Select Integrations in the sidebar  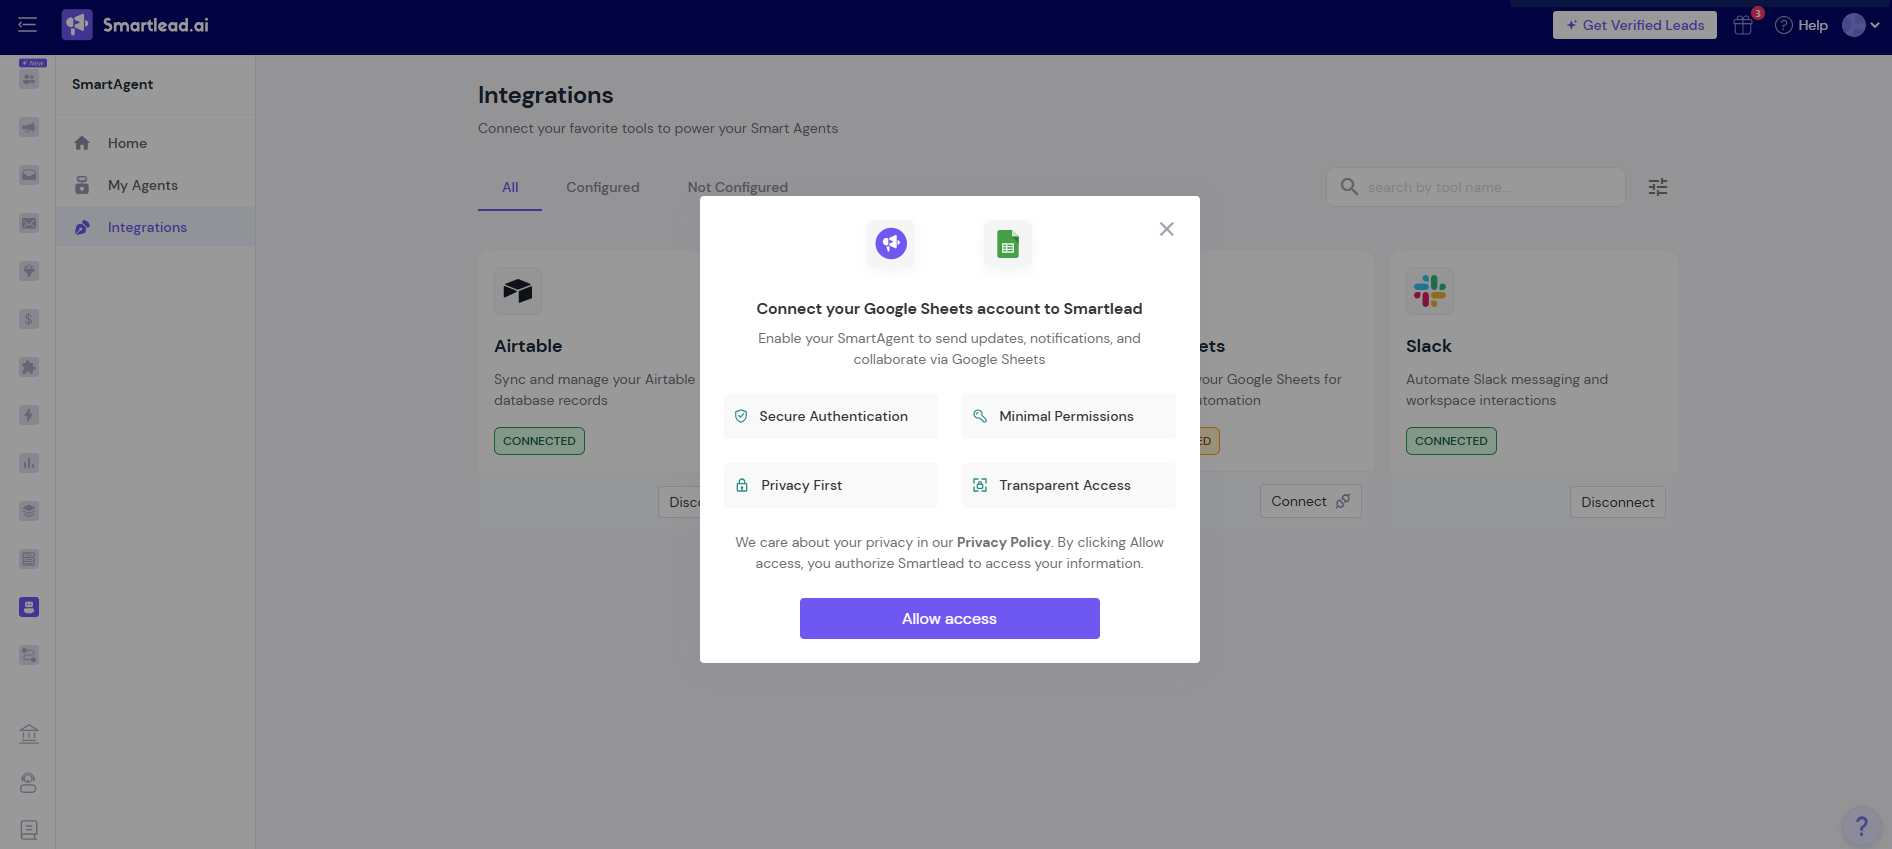pyautogui.click(x=155, y=227)
